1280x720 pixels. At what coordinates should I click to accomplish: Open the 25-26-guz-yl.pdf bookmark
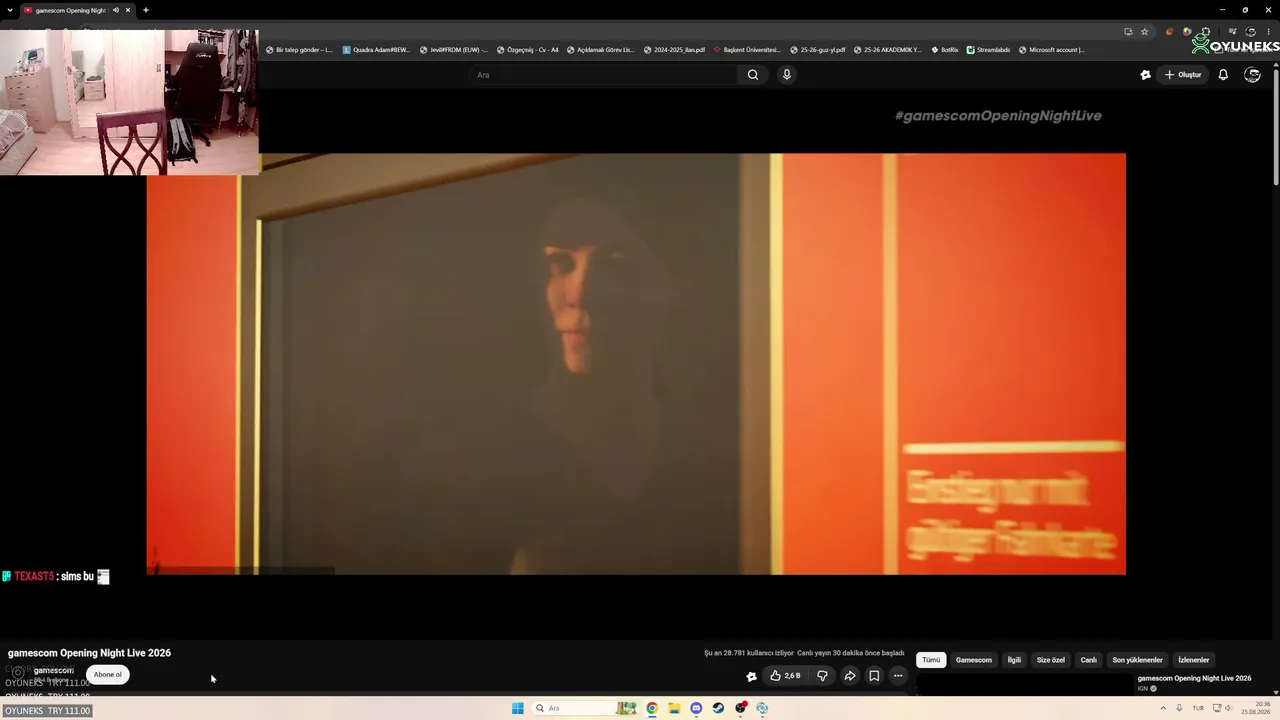click(x=818, y=50)
